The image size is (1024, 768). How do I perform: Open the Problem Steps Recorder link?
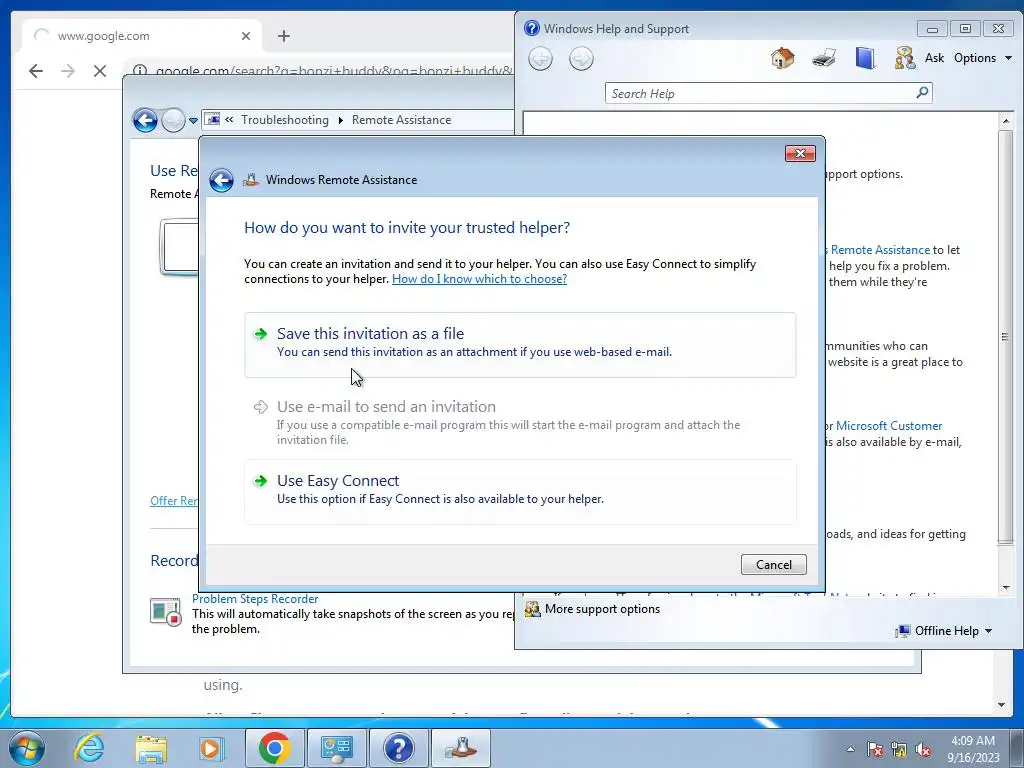[x=255, y=599]
